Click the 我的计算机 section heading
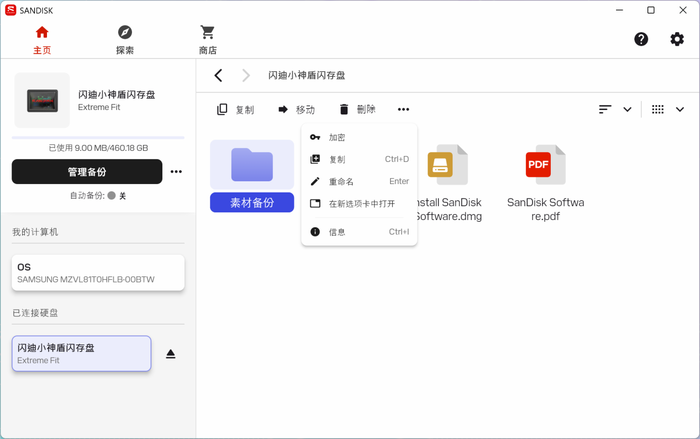The image size is (700, 439). coord(35,232)
